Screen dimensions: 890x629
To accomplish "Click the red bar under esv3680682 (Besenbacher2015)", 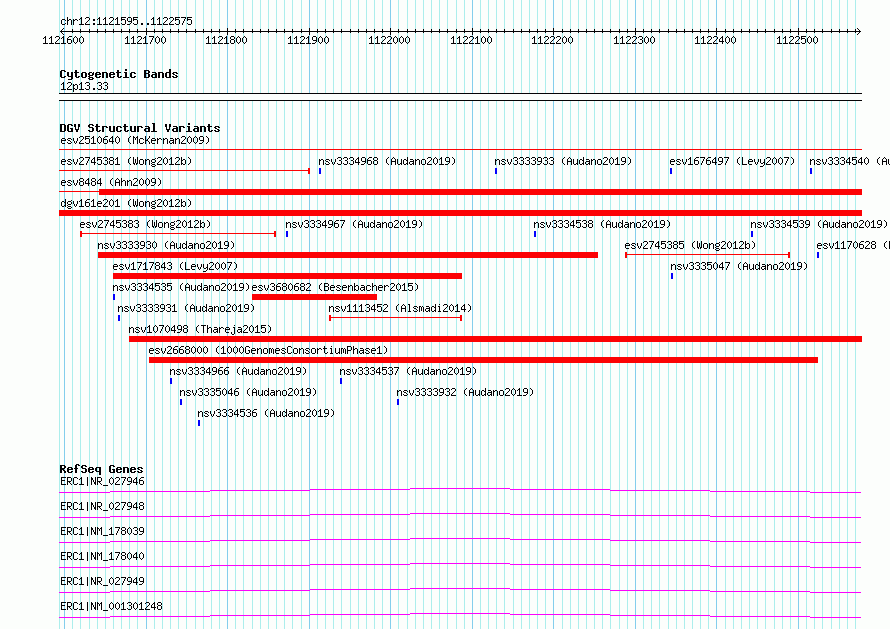I will coord(314,297).
